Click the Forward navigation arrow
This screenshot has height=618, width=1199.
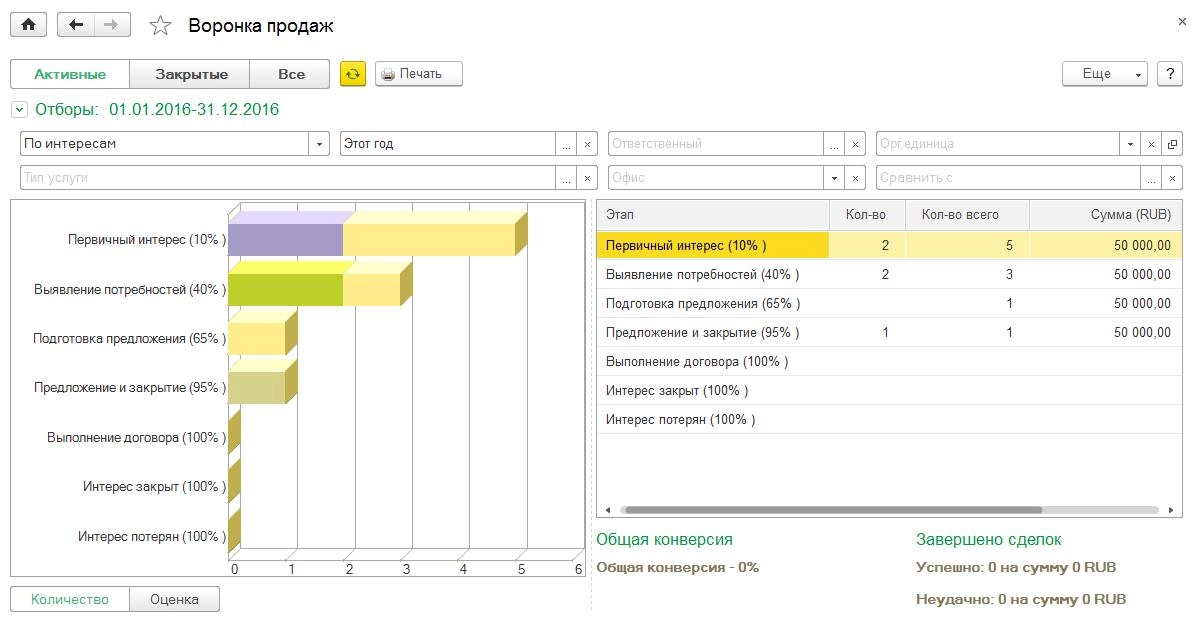point(112,24)
